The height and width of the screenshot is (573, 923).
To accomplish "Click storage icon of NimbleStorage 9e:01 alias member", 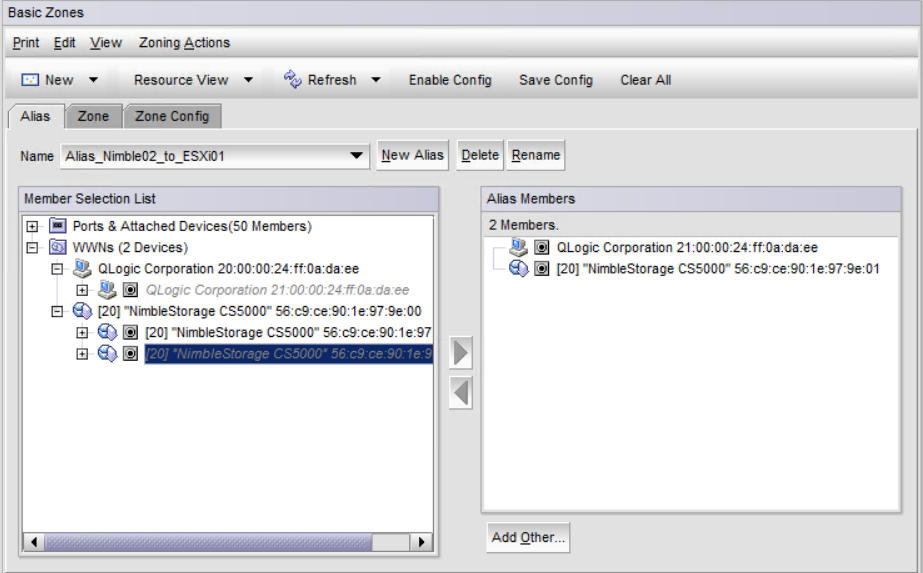I will [x=519, y=269].
